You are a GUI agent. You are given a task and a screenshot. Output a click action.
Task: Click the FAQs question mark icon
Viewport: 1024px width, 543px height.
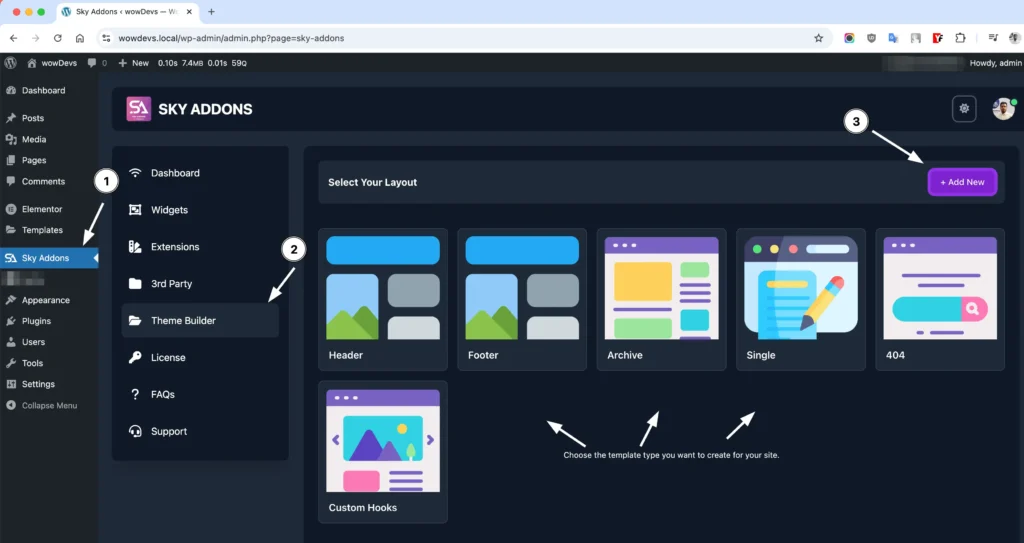tap(135, 394)
